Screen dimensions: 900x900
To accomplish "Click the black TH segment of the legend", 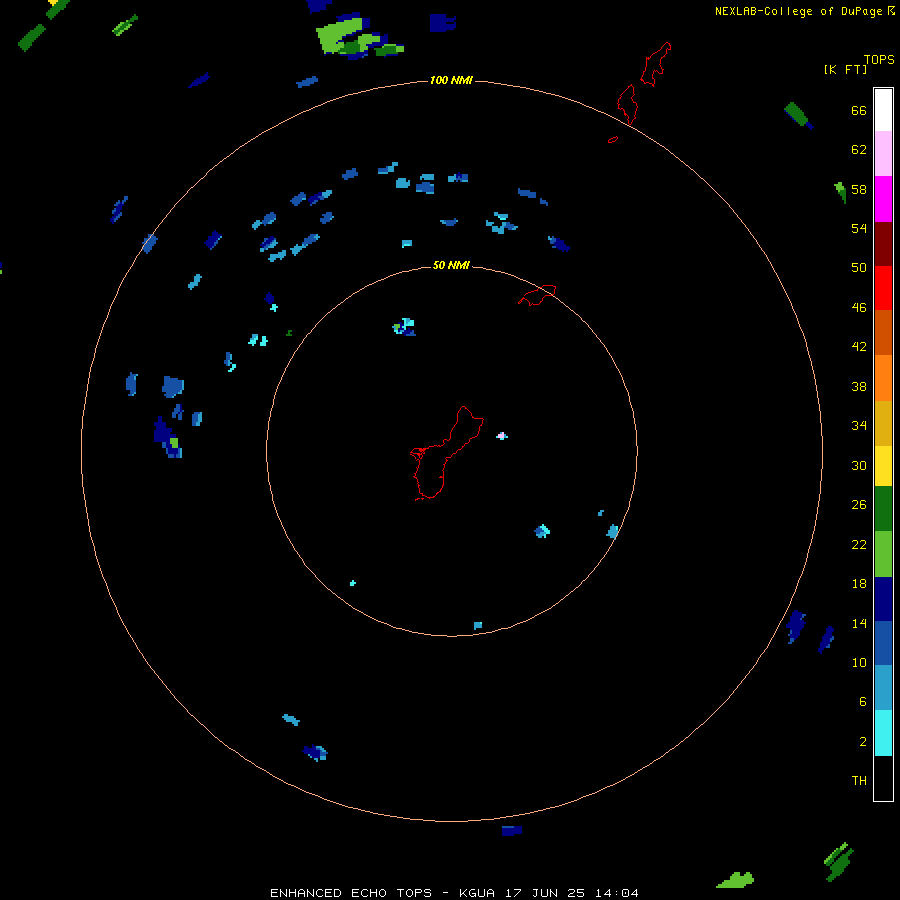I will [883, 778].
